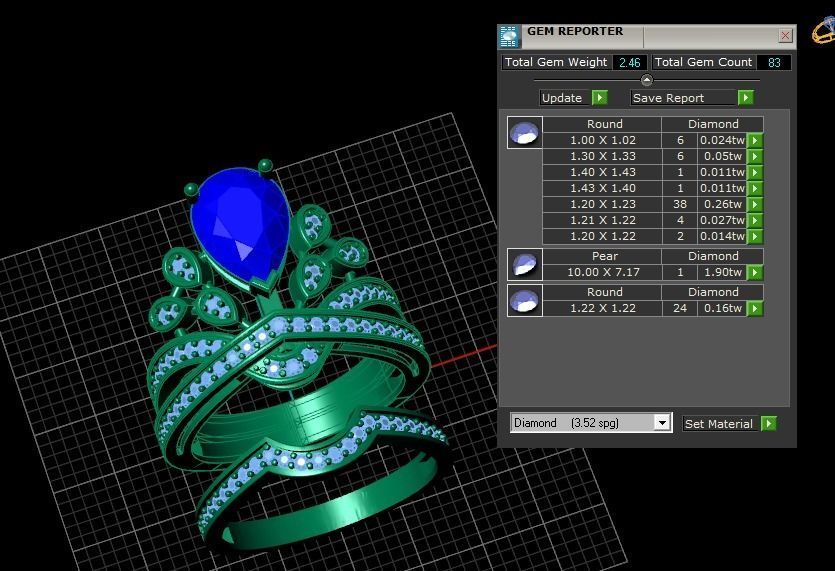
Task: Click the Total Gem Weight value 2.46
Action: click(x=629, y=62)
